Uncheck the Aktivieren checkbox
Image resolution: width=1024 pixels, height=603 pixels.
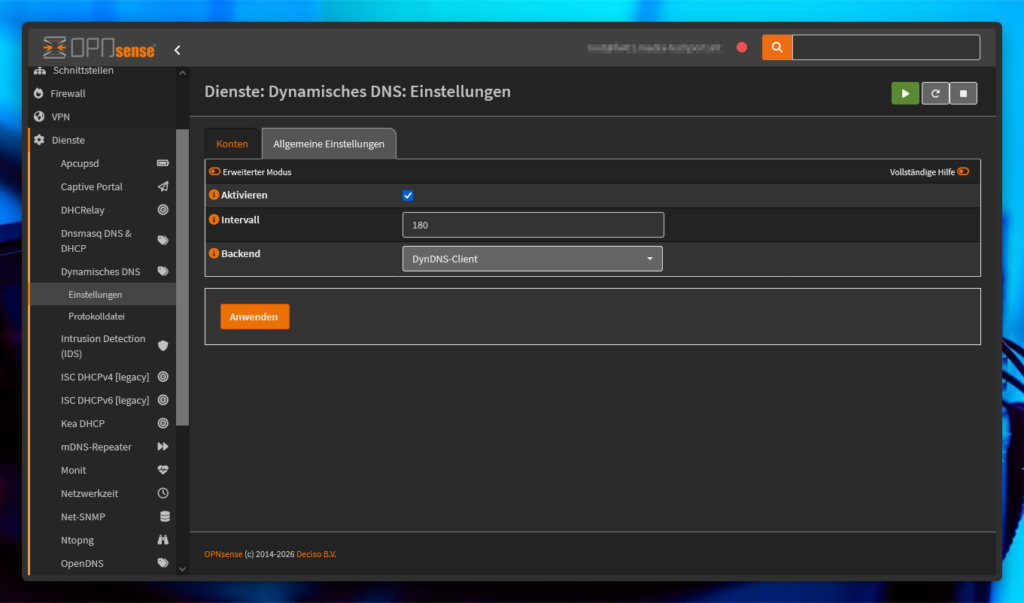[408, 196]
